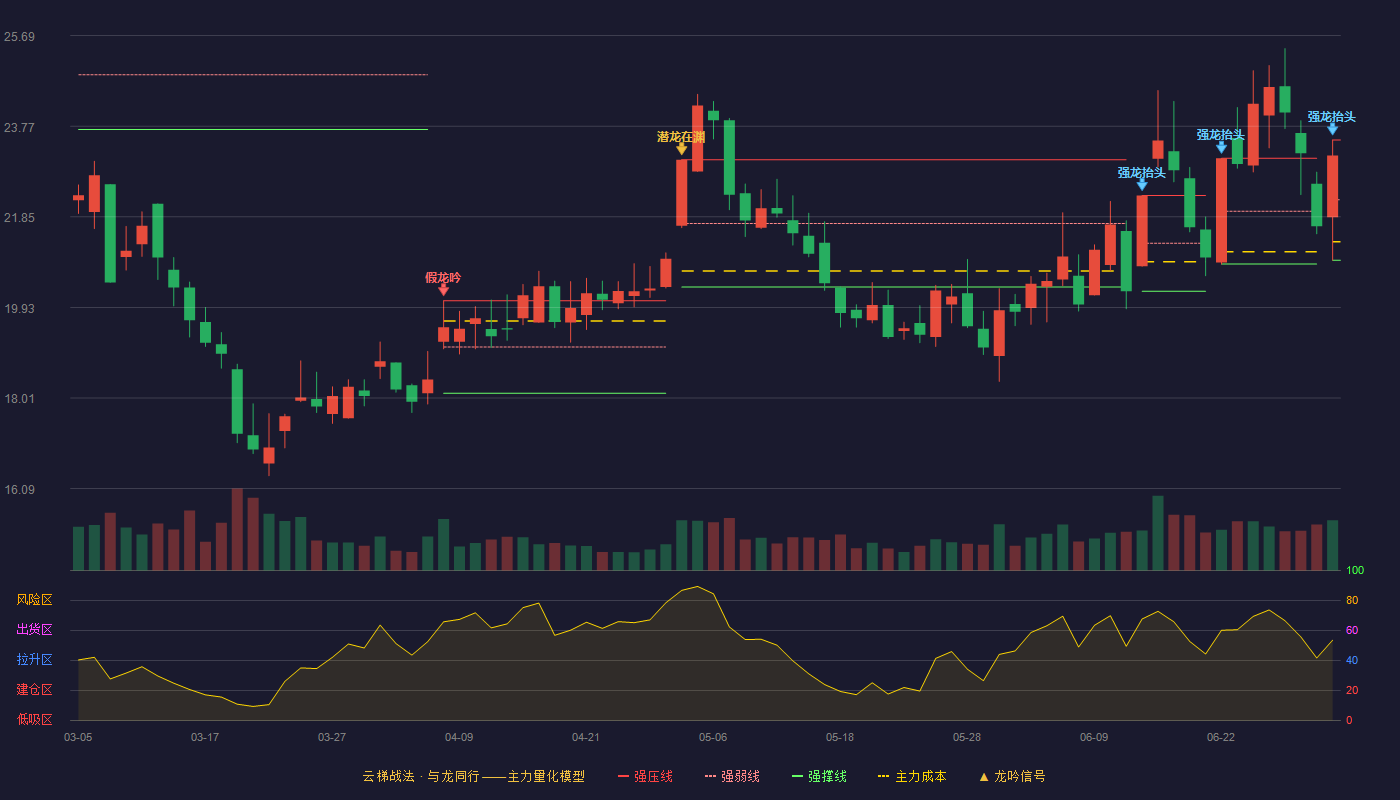This screenshot has height=800, width=1400.
Task: Click the 04-09 date label
Action: (459, 737)
